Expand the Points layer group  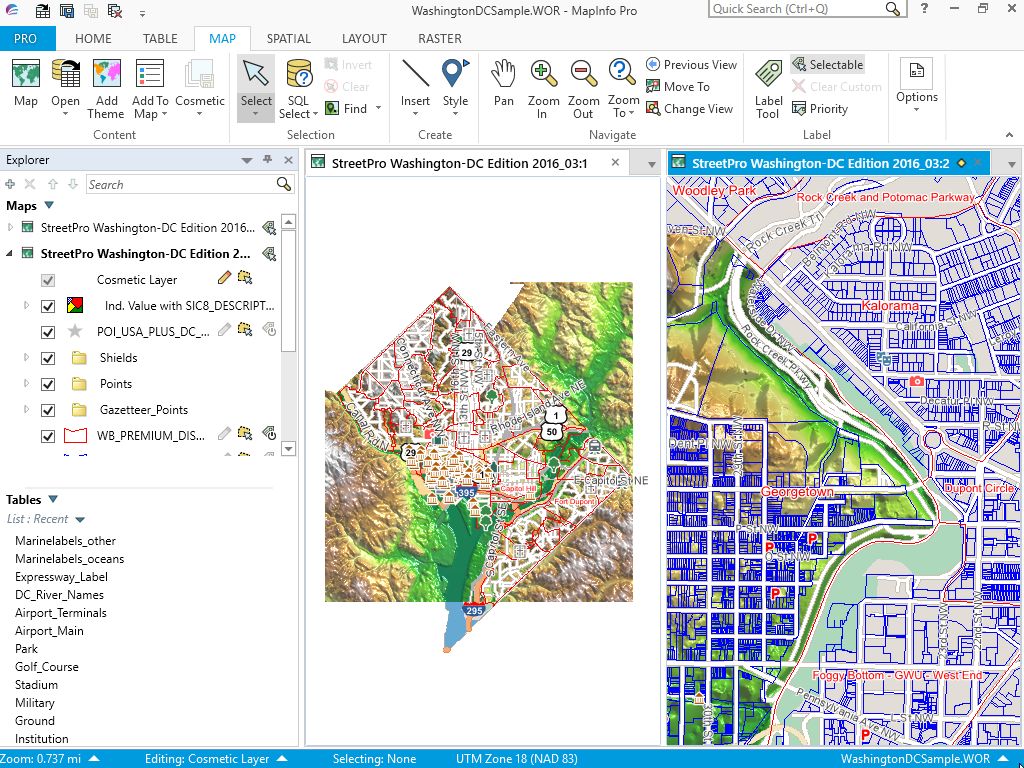tap(27, 384)
